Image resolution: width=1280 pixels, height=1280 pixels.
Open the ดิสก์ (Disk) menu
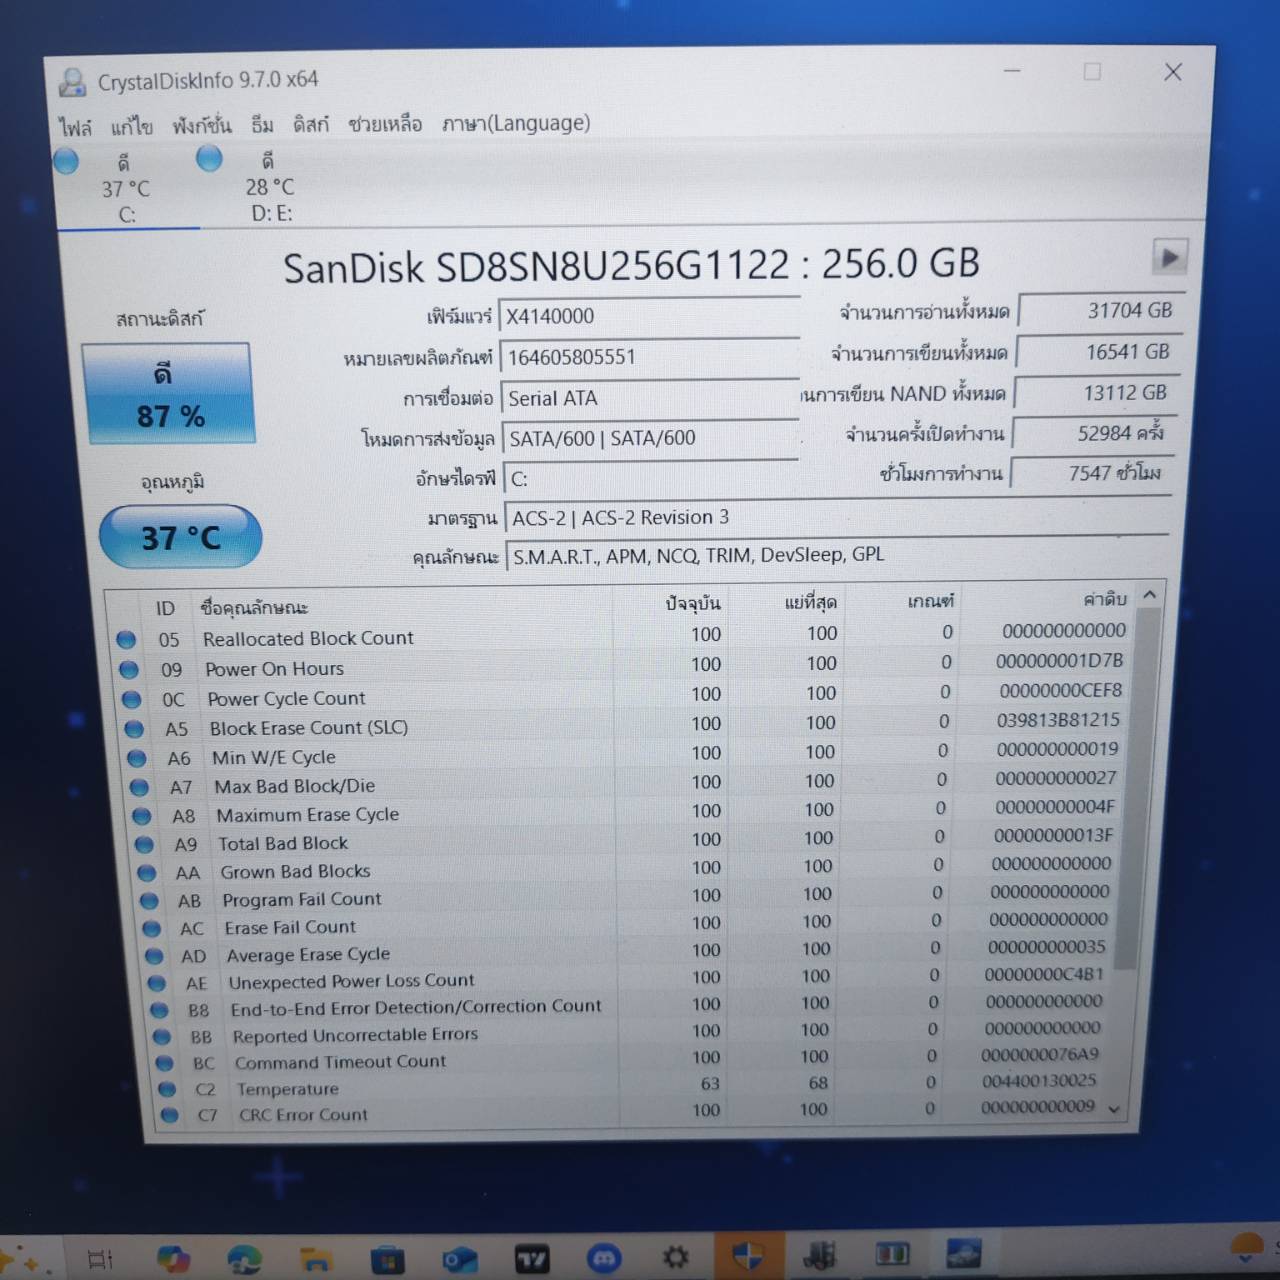(310, 124)
